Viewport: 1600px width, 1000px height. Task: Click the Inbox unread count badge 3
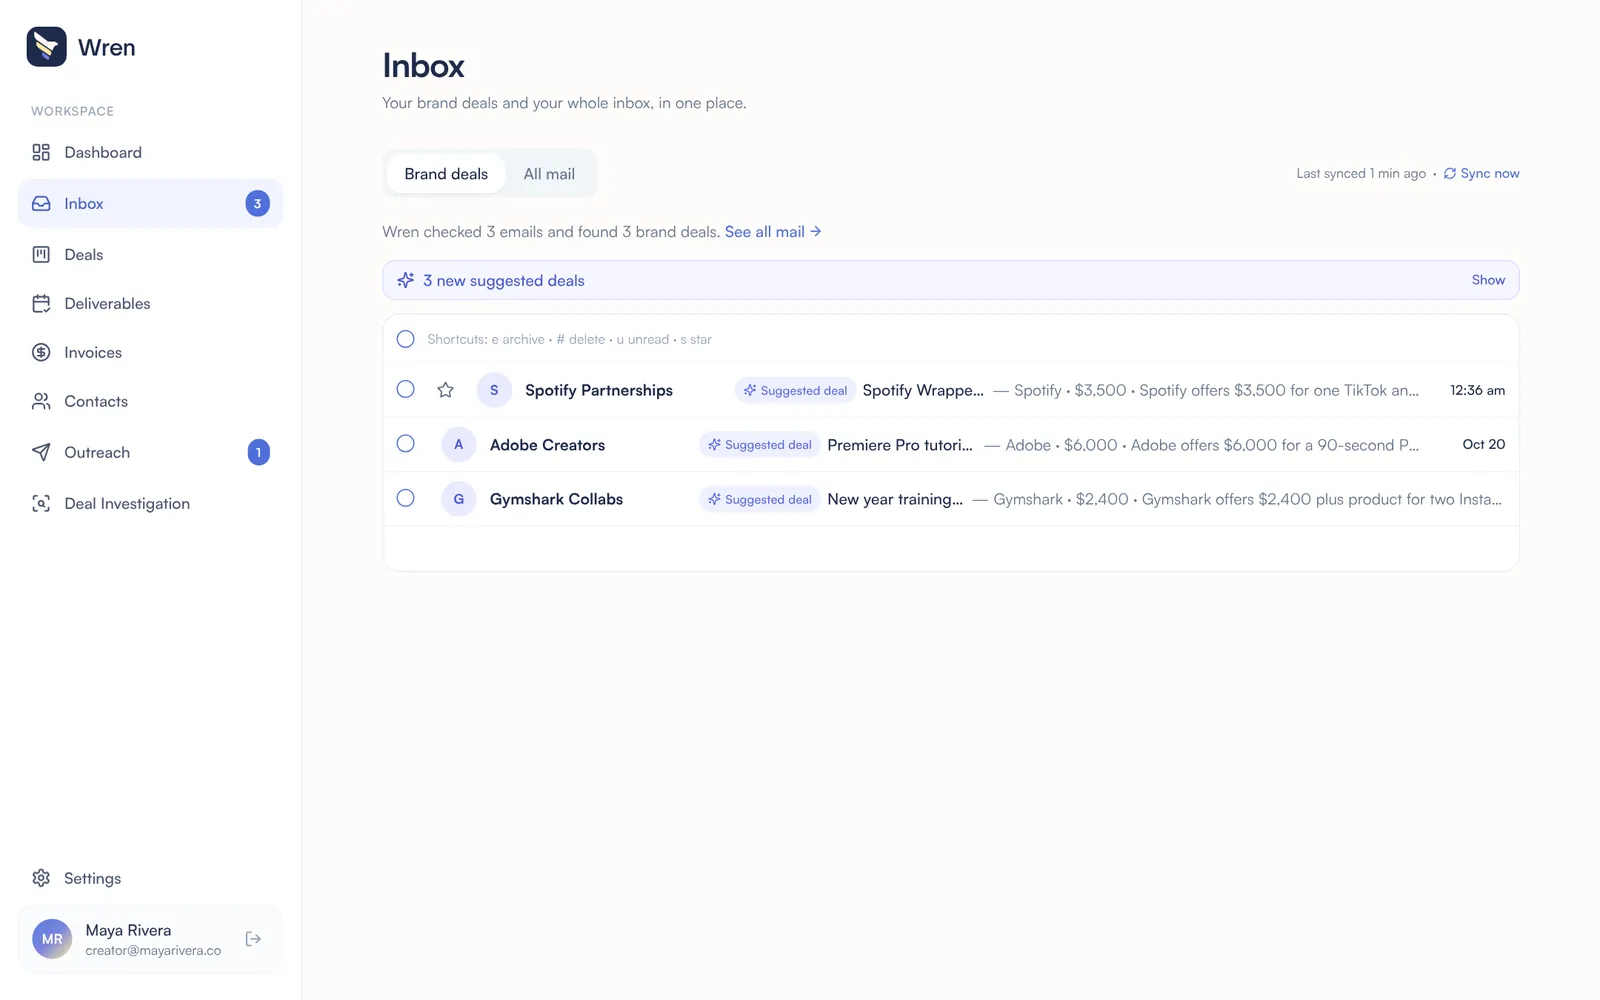(257, 203)
